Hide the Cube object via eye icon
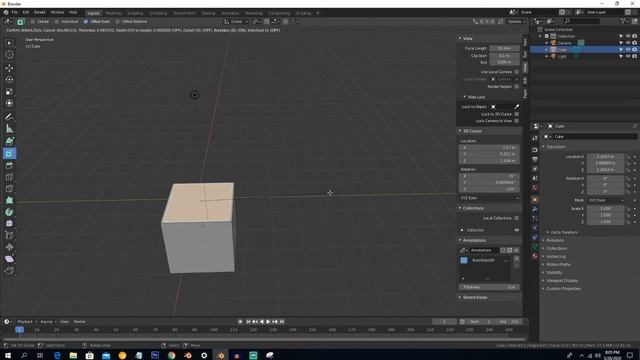 click(x=628, y=49)
